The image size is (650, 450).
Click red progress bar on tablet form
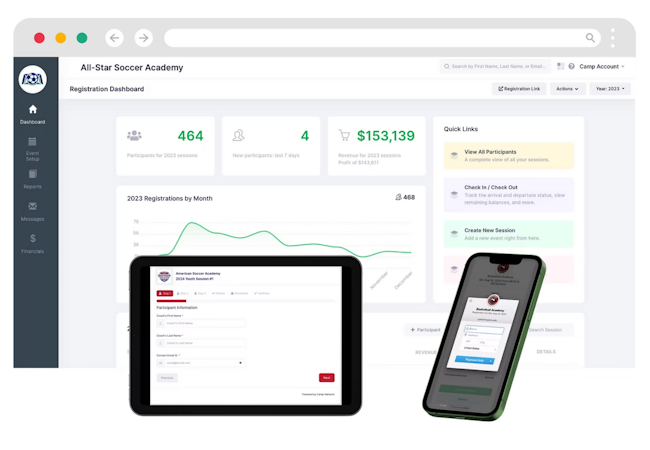(171, 300)
